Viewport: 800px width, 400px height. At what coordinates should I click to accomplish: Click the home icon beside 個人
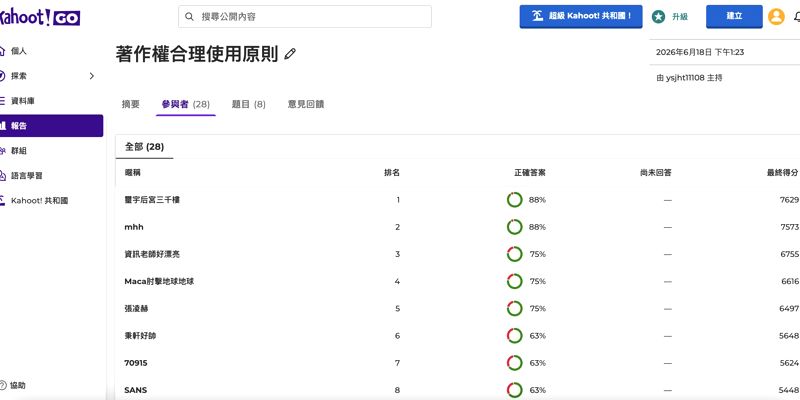(2, 51)
